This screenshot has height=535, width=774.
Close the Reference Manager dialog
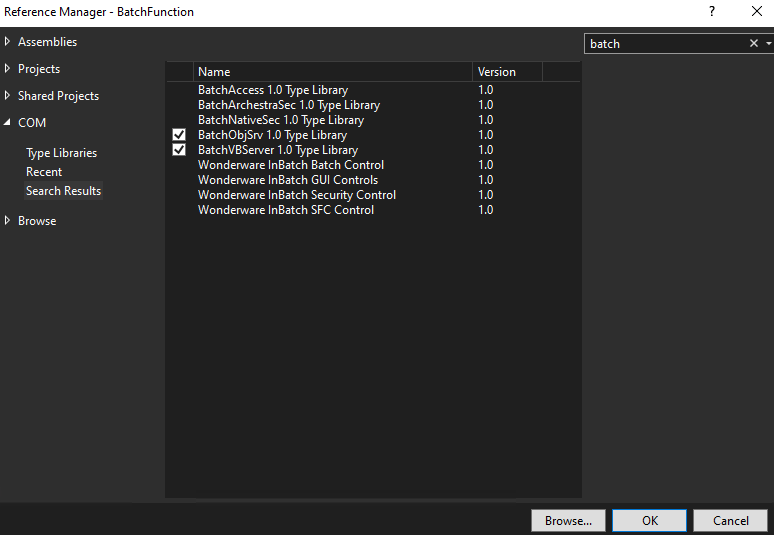[x=757, y=11]
